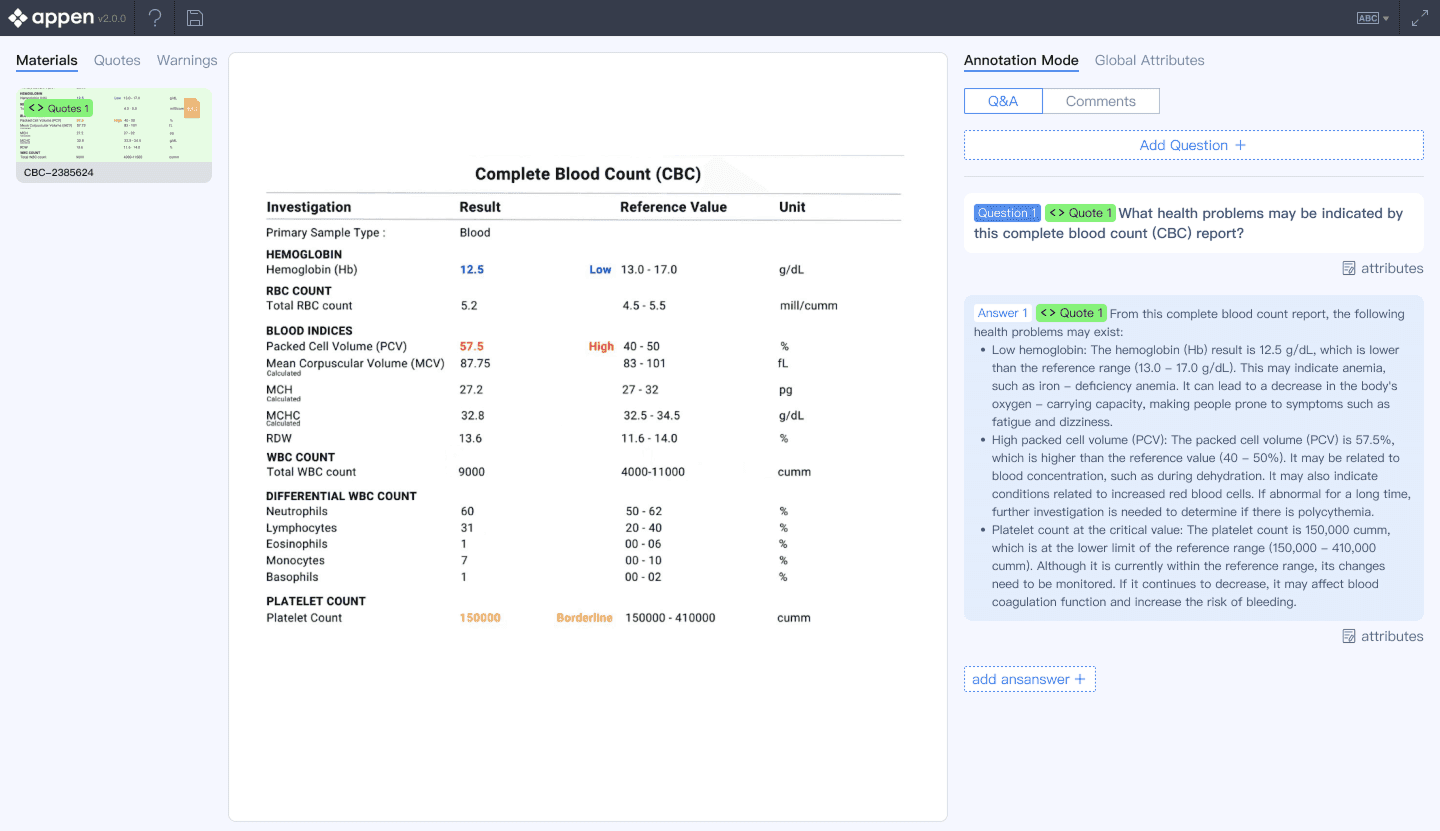Open the ABC language dropdown
This screenshot has width=1440, height=831.
click(1372, 18)
